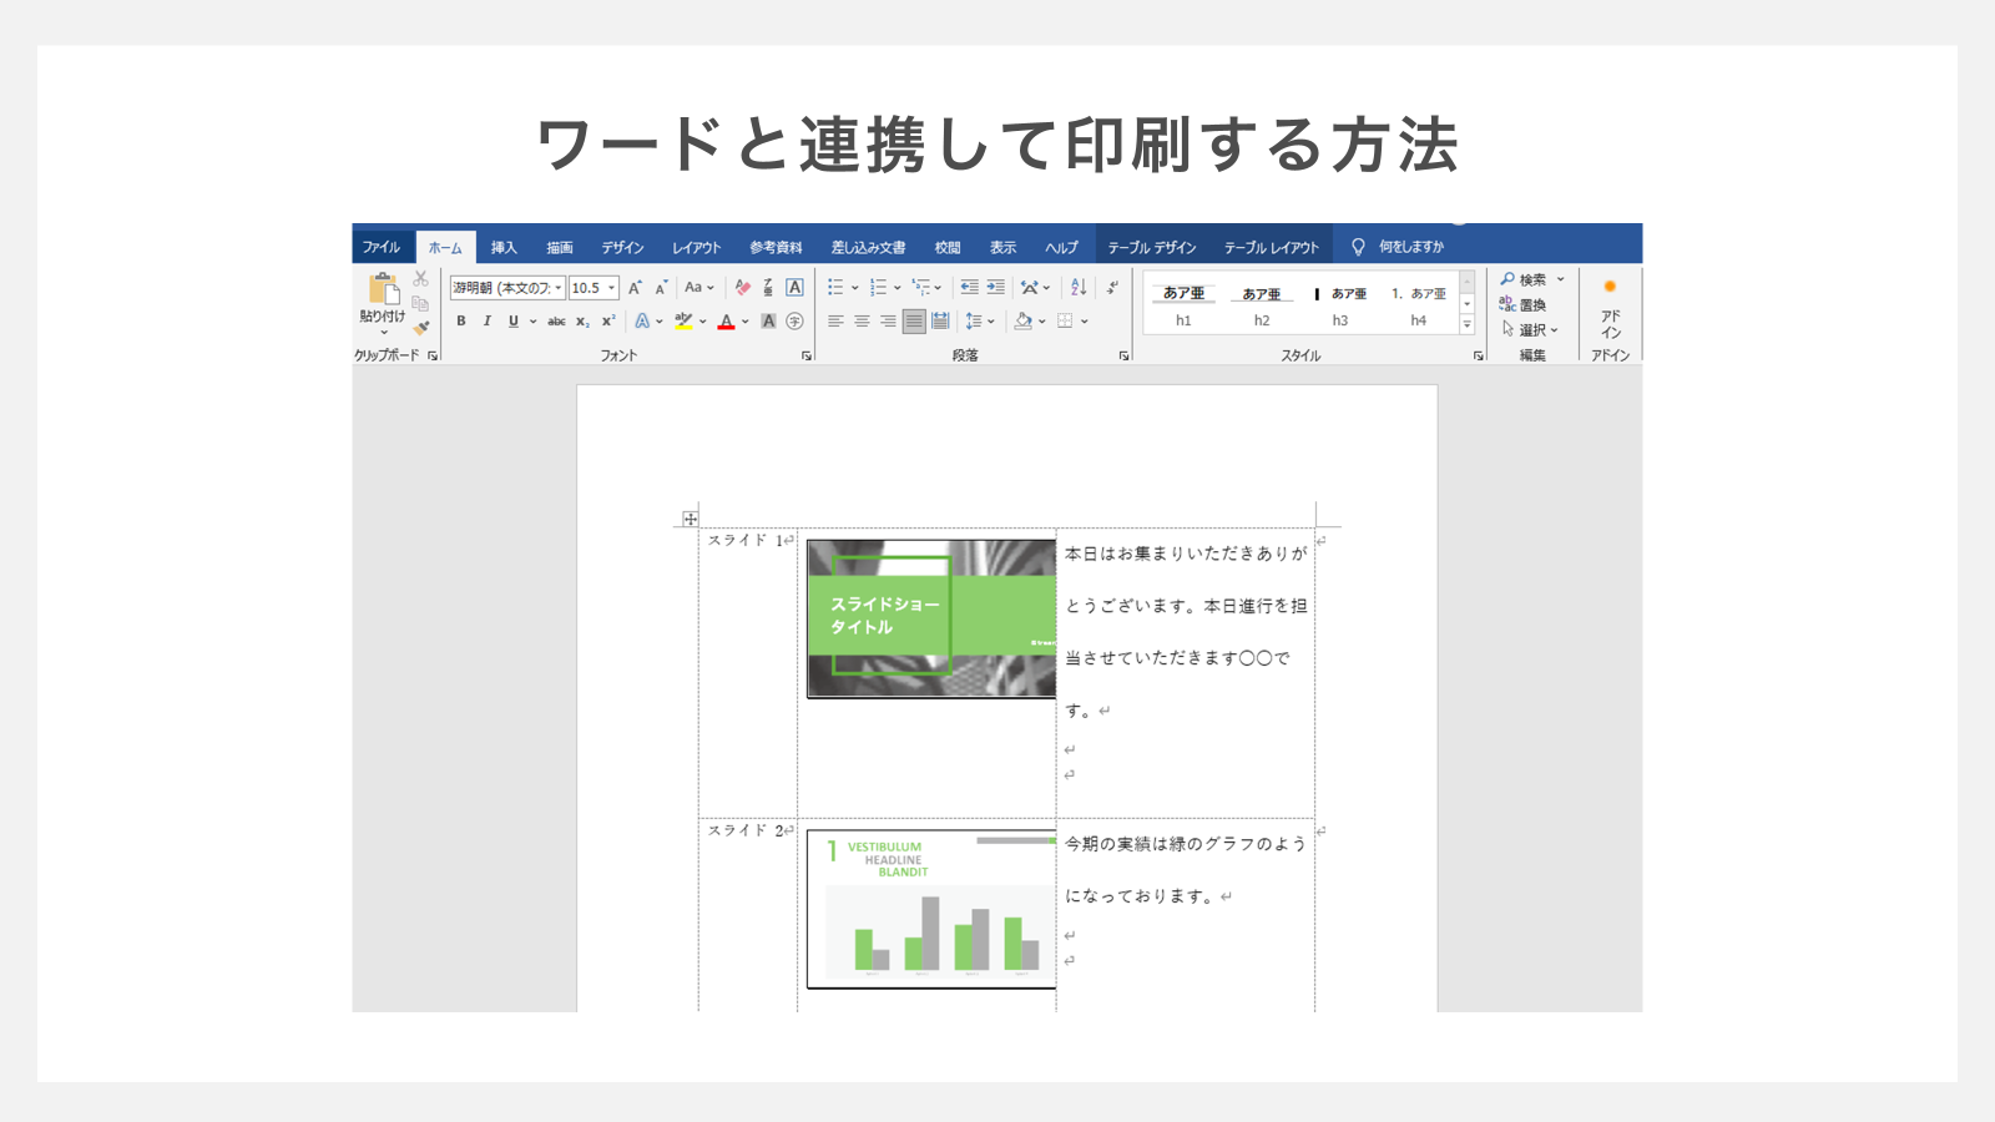1995x1122 pixels.
Task: Click the enclosed circle character icon
Action: pos(795,322)
